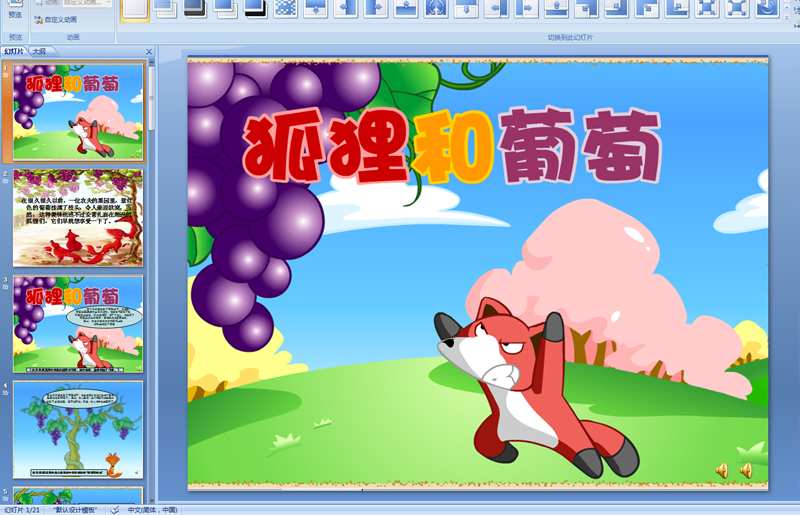The width and height of the screenshot is (800, 515).
Task: Switch to the 幻灯片 (Slides) tab
Action: [x=14, y=51]
